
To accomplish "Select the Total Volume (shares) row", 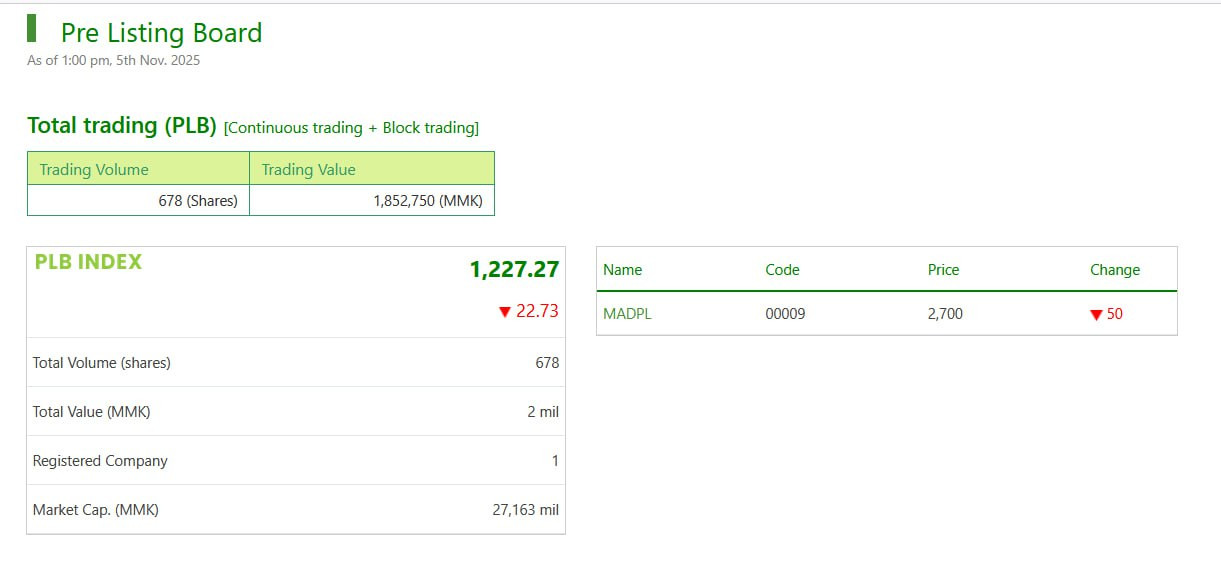I will pos(296,363).
